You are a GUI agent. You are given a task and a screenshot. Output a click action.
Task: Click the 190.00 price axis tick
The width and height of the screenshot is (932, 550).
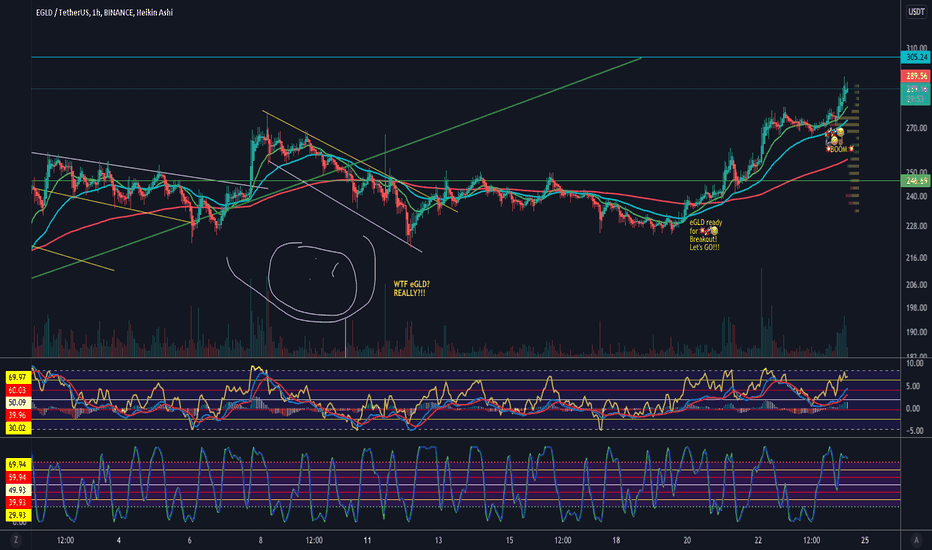(x=916, y=332)
